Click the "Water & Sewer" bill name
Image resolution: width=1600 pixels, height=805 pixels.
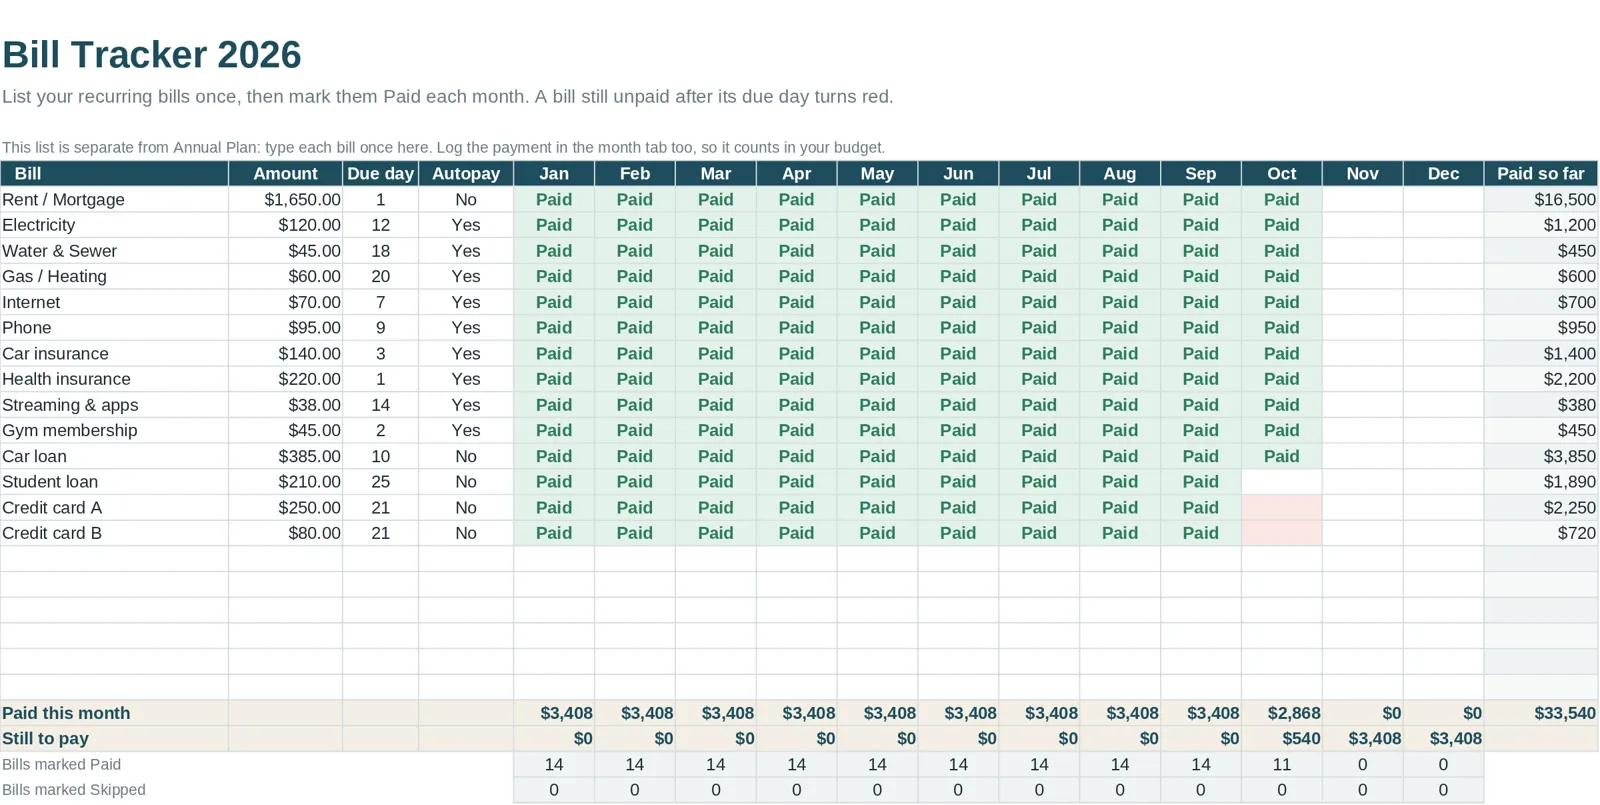click(x=59, y=251)
